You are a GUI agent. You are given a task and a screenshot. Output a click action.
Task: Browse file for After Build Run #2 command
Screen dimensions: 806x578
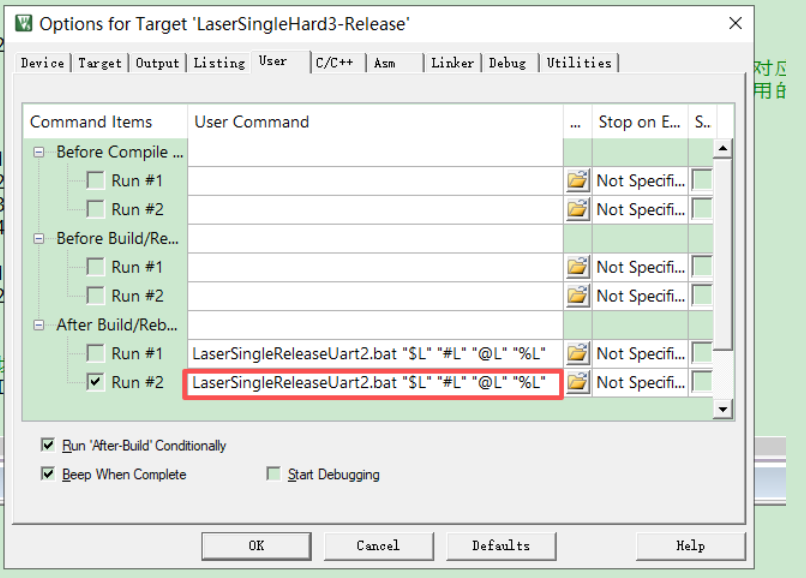coord(577,382)
